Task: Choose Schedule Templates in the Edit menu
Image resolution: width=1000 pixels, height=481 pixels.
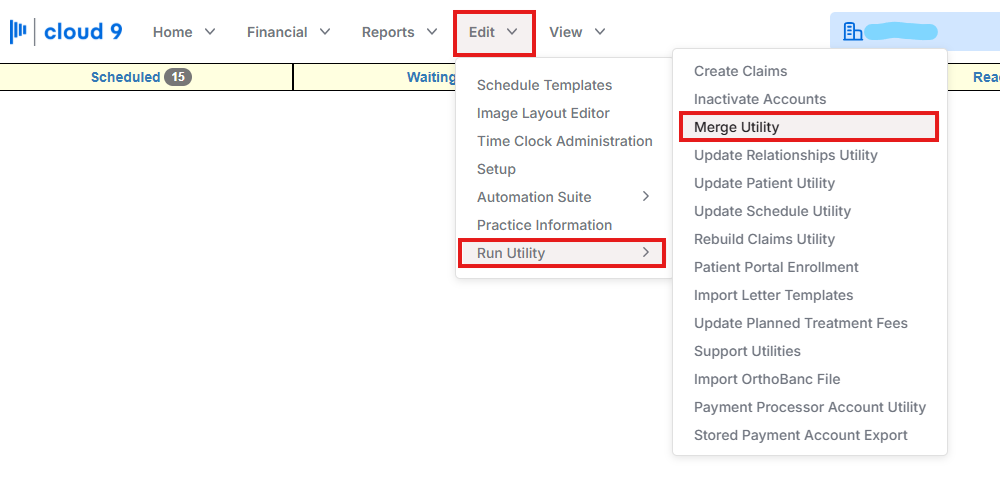Action: tap(544, 85)
